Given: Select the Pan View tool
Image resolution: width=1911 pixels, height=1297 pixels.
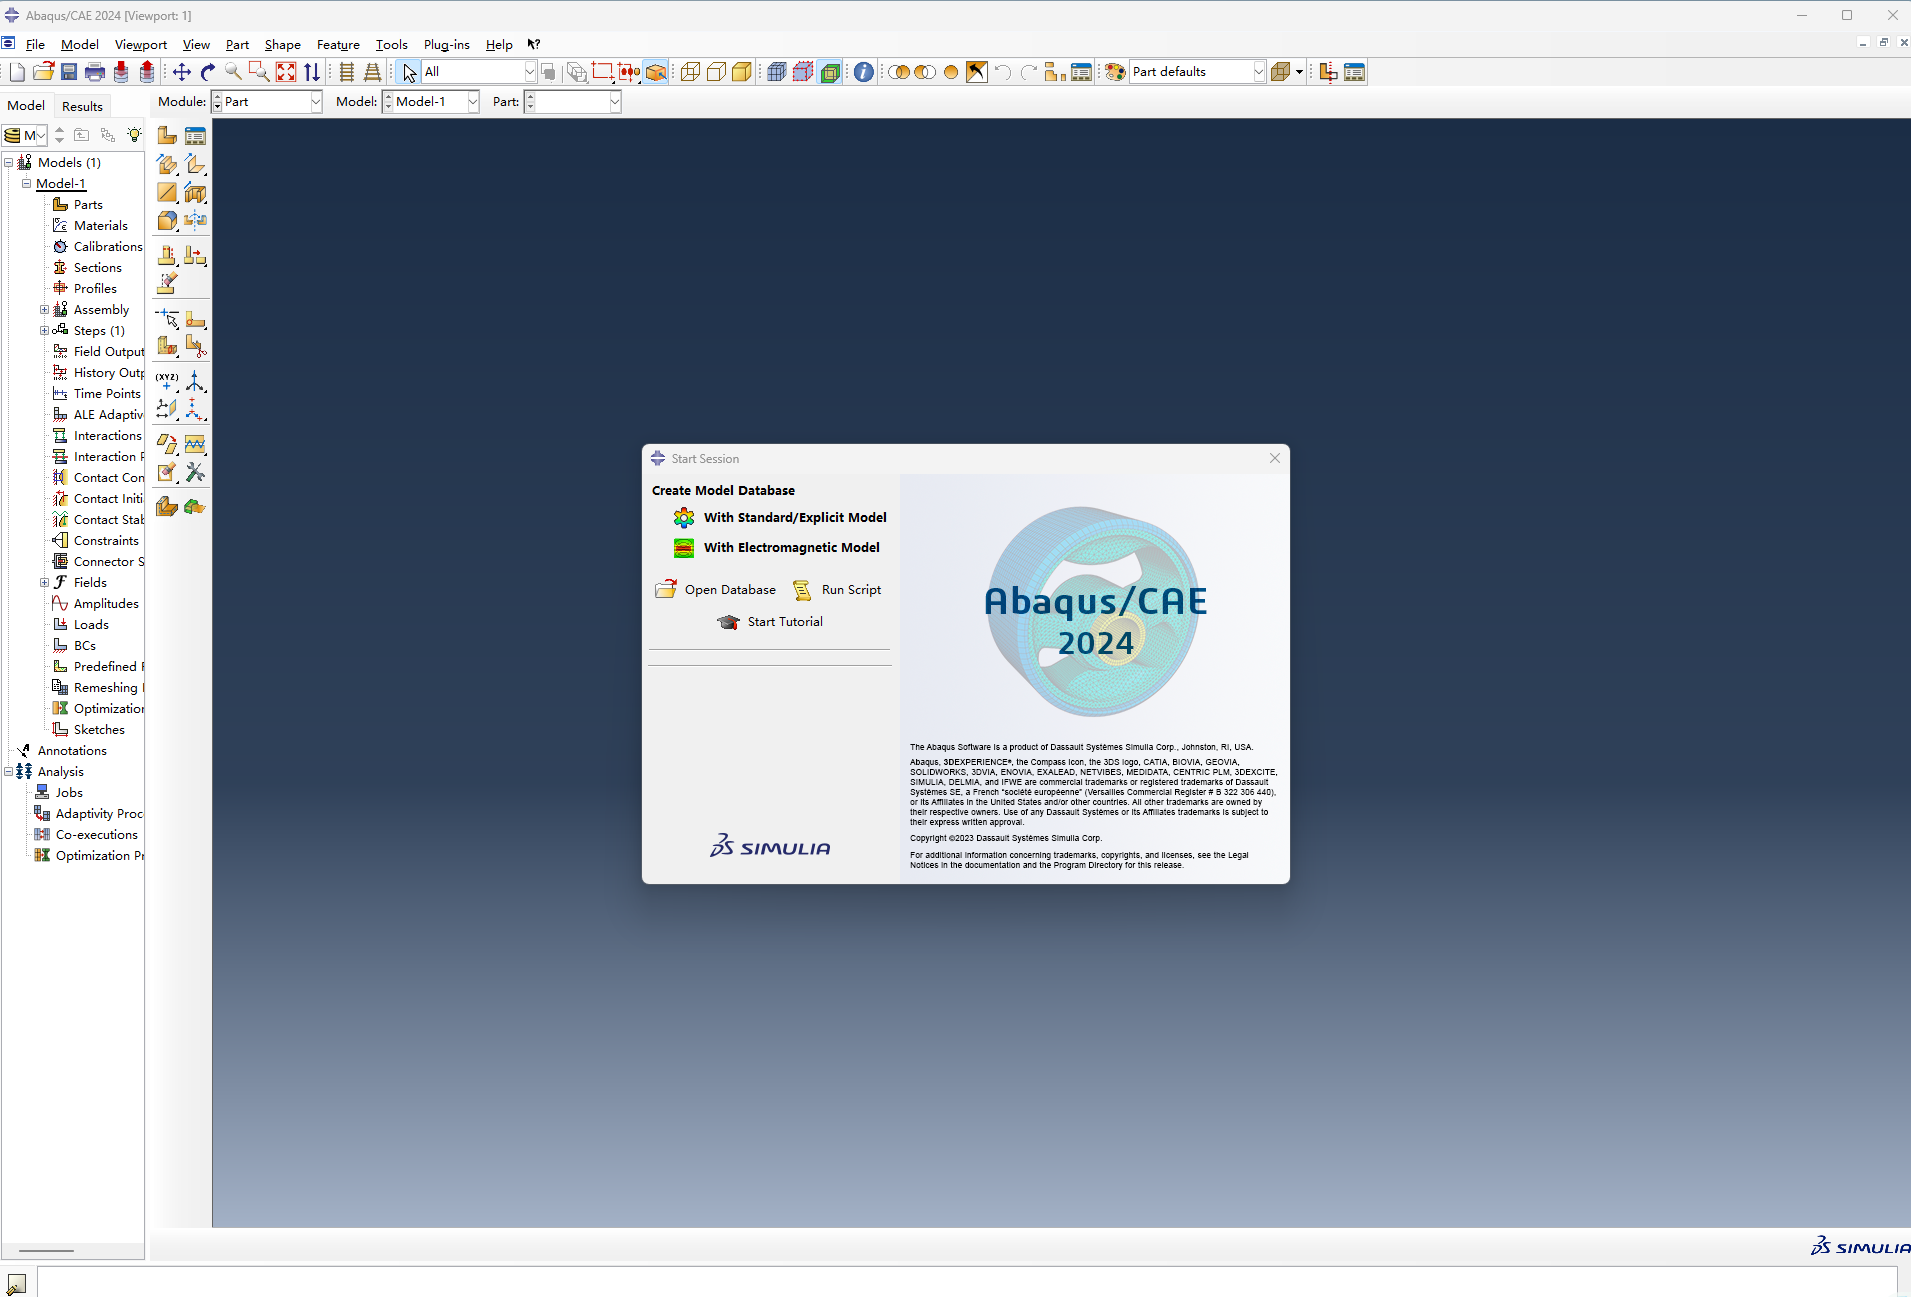Looking at the screenshot, I should click(x=181, y=71).
